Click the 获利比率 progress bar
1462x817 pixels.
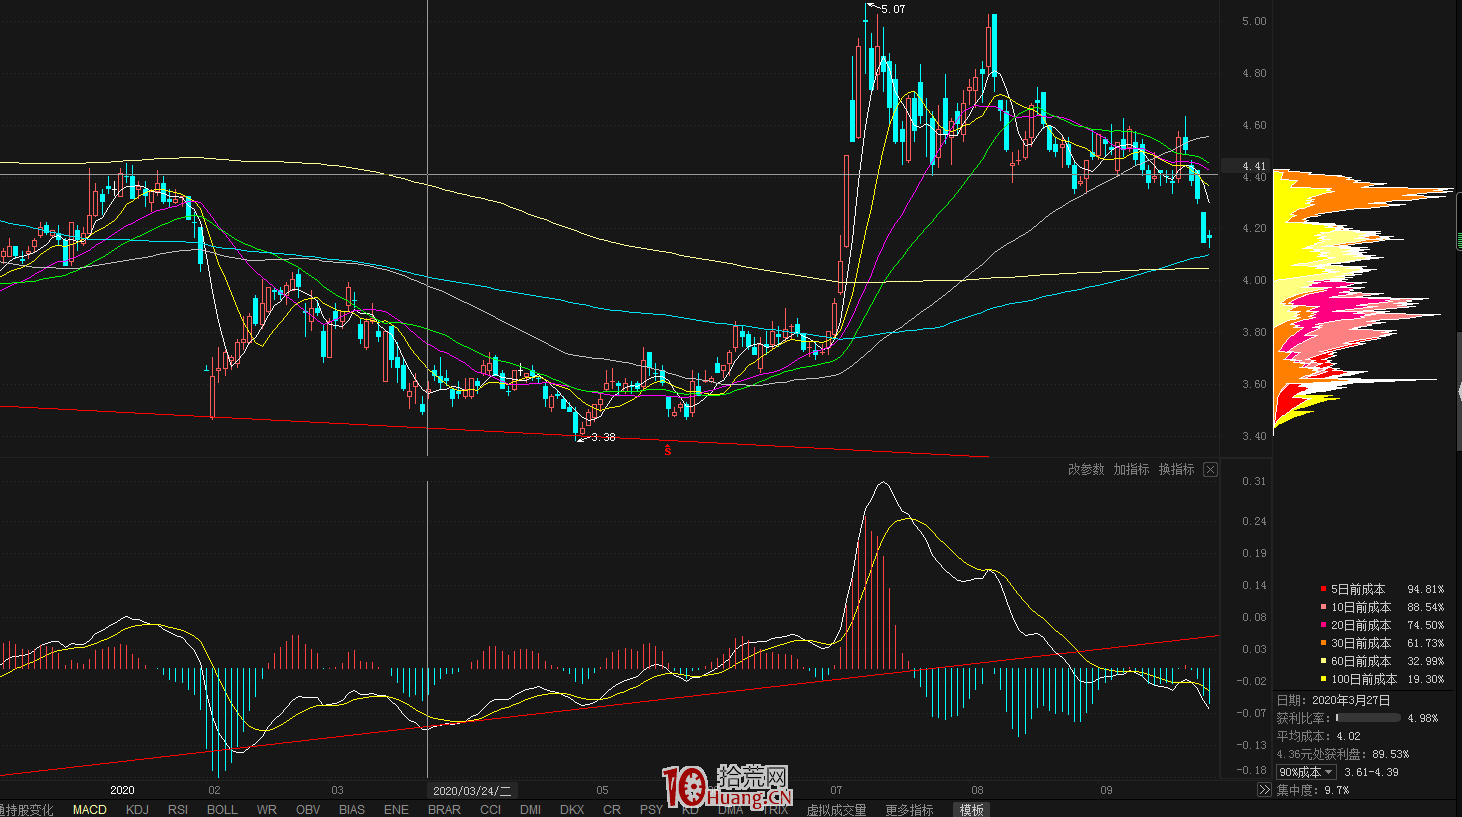pos(1368,718)
